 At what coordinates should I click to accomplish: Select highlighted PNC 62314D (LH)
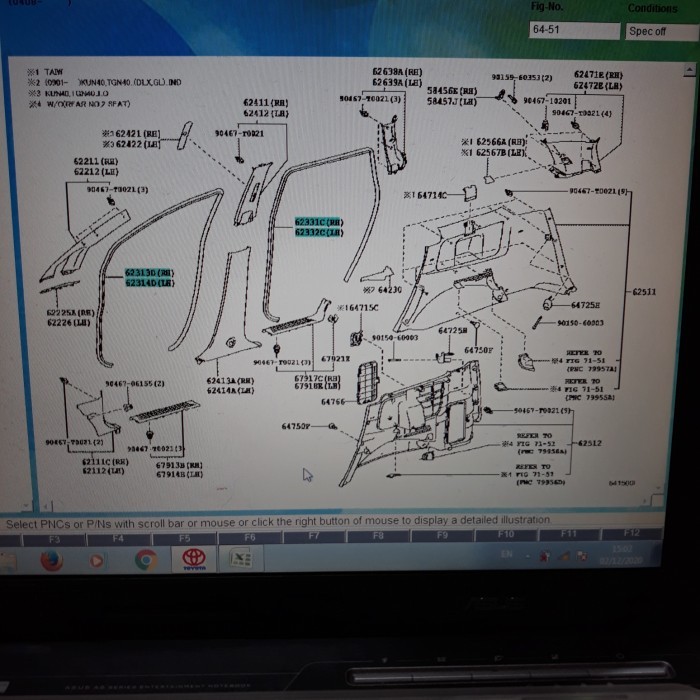click(150, 283)
